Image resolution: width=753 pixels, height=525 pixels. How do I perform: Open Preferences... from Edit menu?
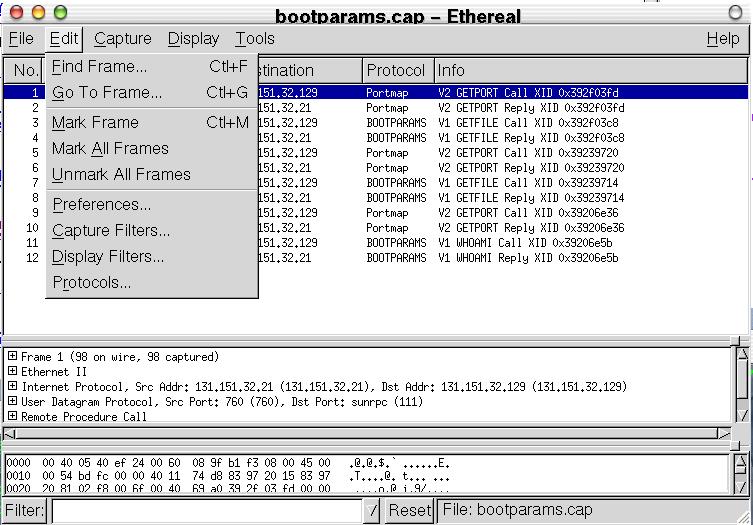click(x=152, y=205)
